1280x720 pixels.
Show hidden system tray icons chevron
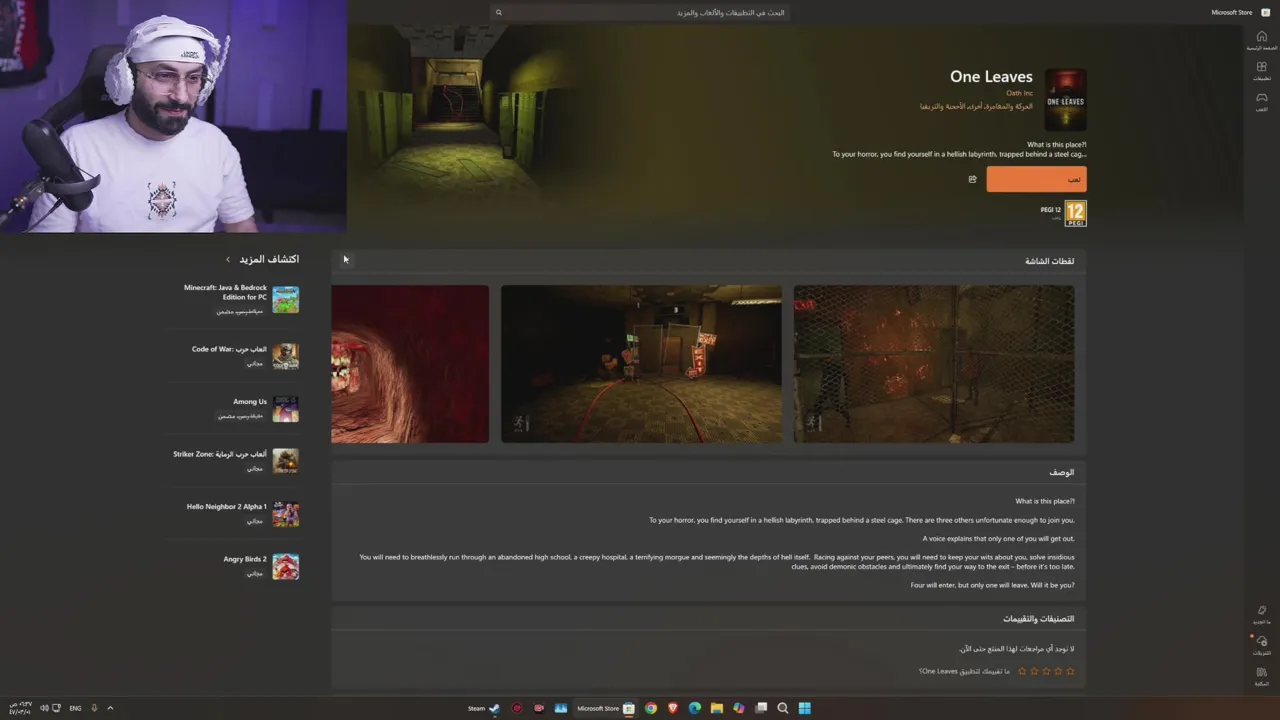pyautogui.click(x=110, y=708)
